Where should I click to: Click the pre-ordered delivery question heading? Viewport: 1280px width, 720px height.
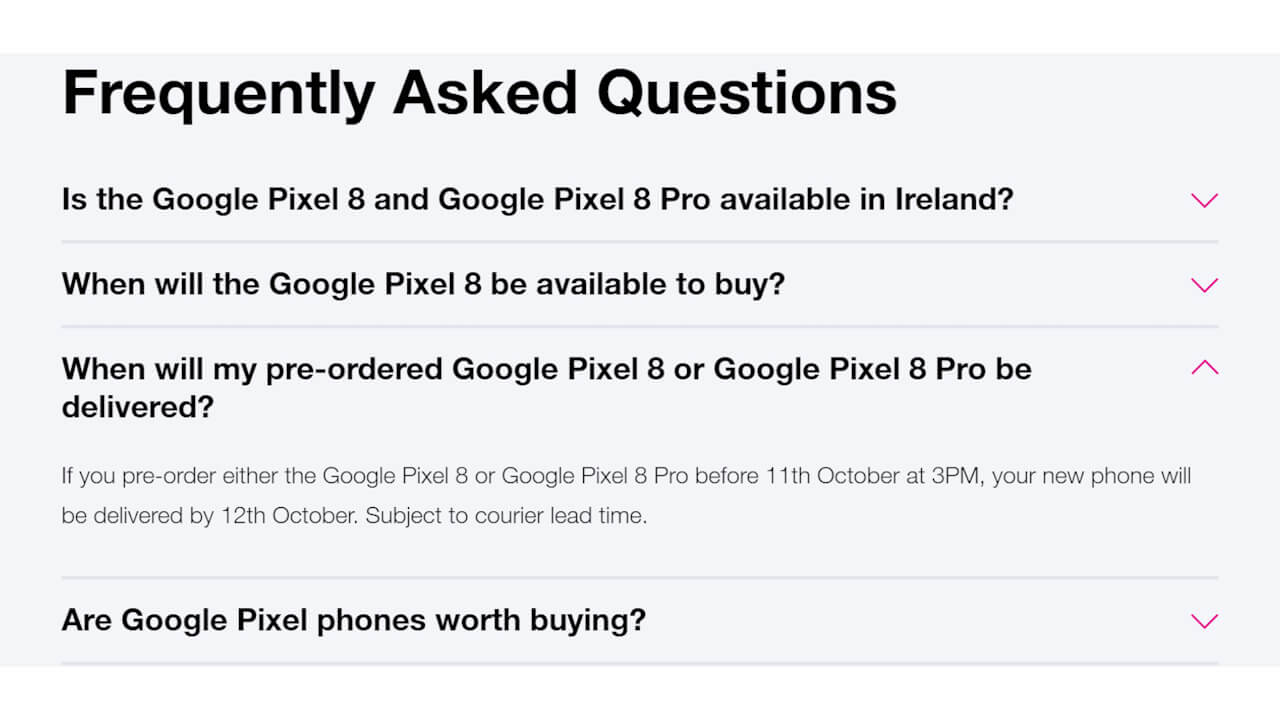pyautogui.click(x=546, y=387)
